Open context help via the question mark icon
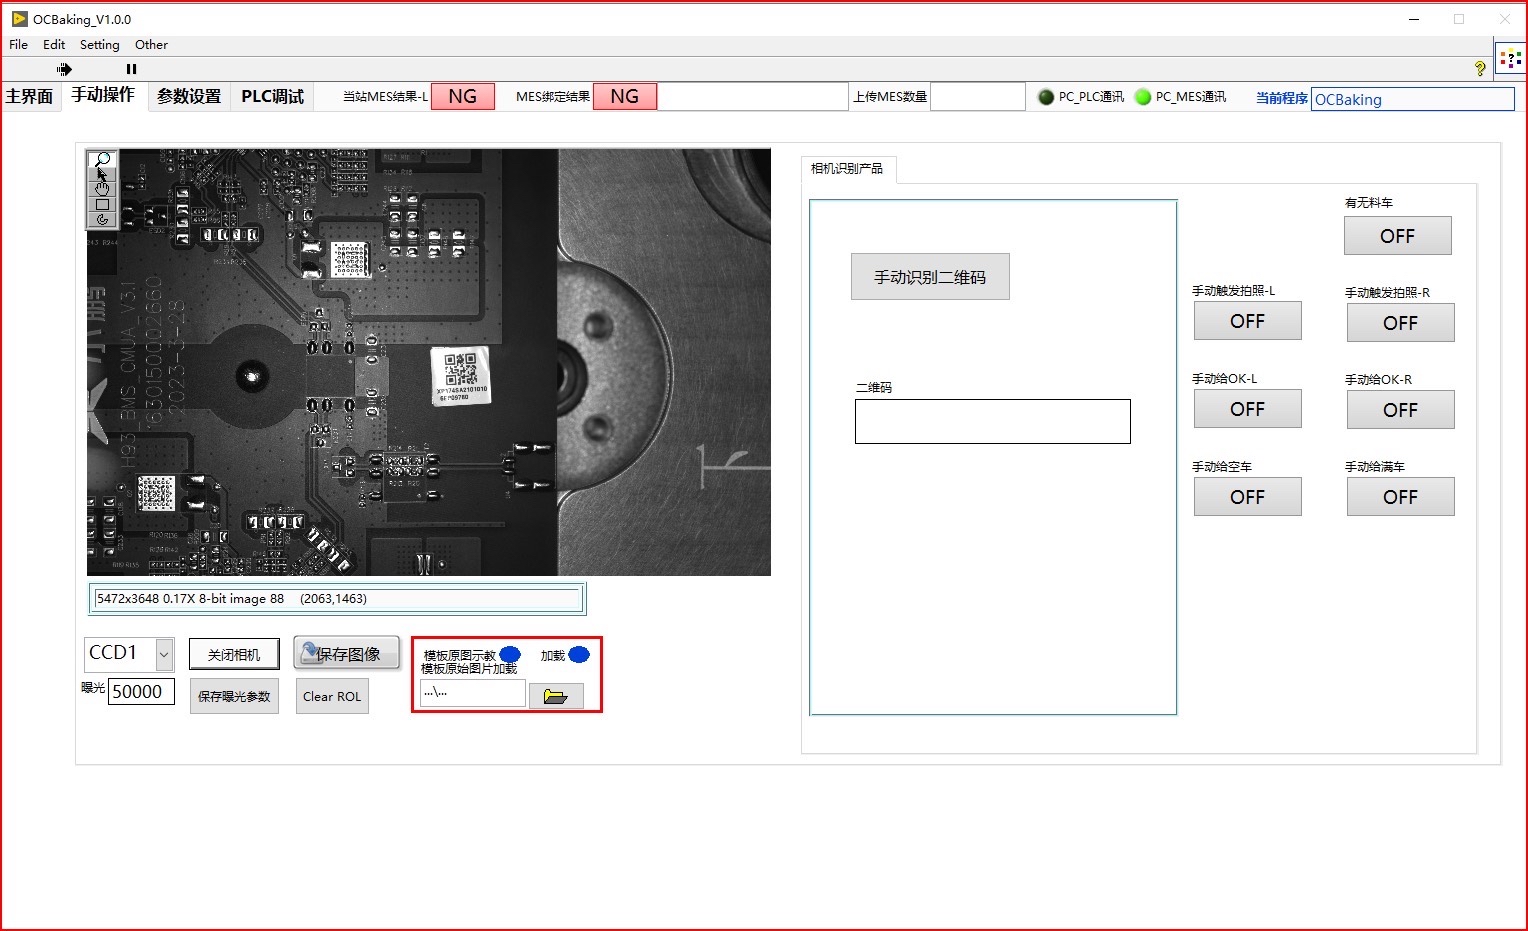The height and width of the screenshot is (931, 1528). coord(1481,68)
